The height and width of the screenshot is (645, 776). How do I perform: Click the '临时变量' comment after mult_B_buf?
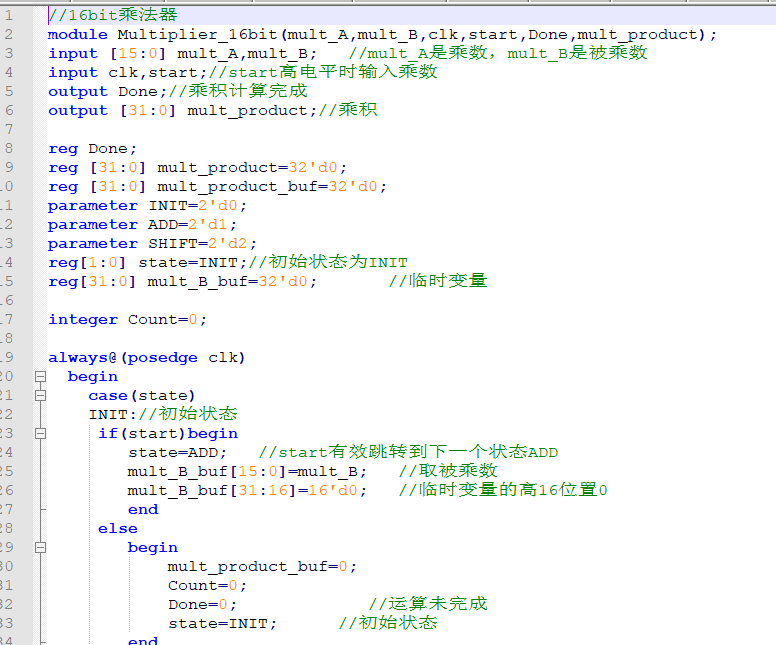(x=438, y=281)
